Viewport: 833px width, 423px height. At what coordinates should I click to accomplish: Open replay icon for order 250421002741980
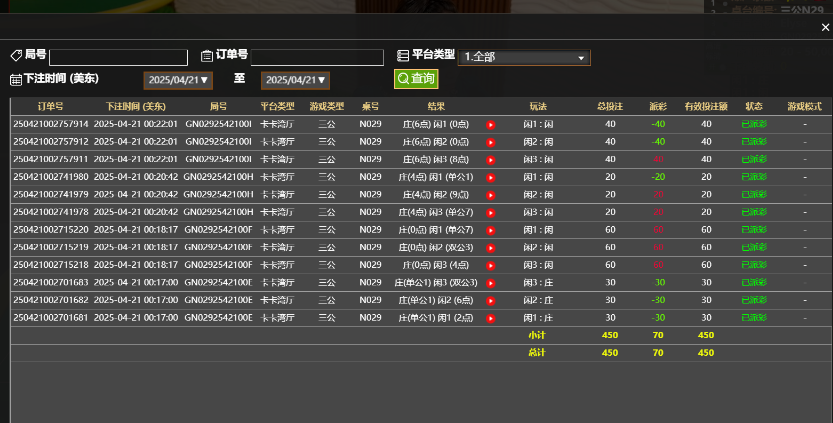(491, 177)
